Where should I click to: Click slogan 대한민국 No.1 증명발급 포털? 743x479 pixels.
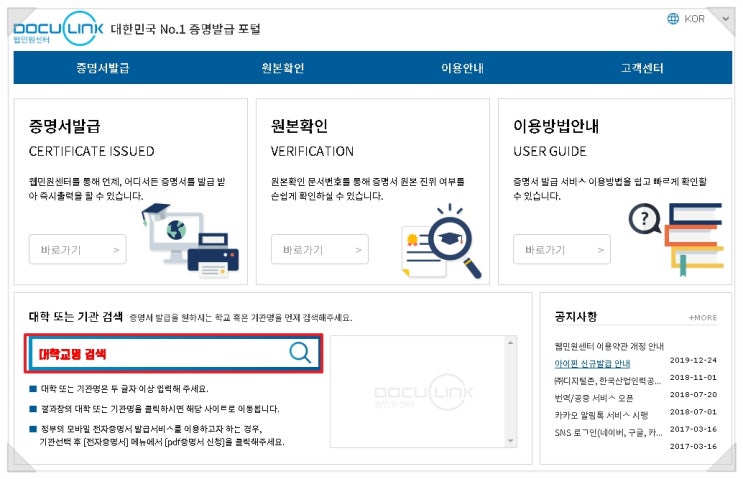click(185, 29)
